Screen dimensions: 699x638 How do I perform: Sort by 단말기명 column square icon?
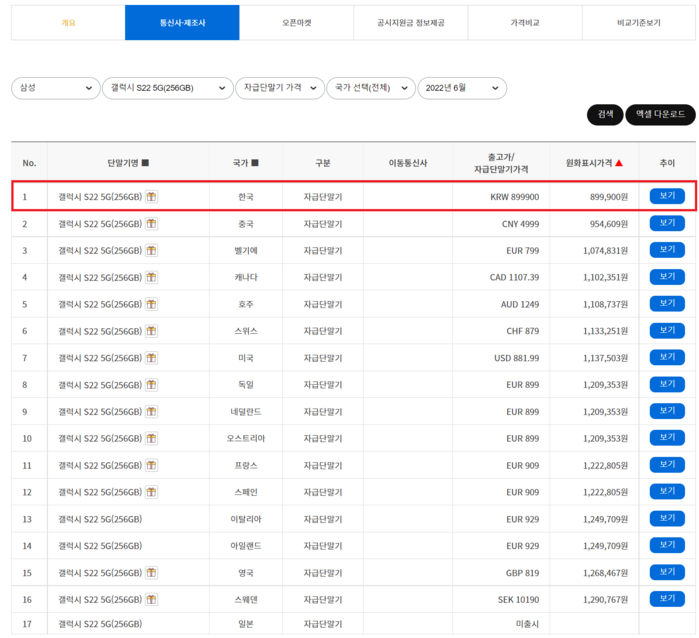tap(145, 163)
